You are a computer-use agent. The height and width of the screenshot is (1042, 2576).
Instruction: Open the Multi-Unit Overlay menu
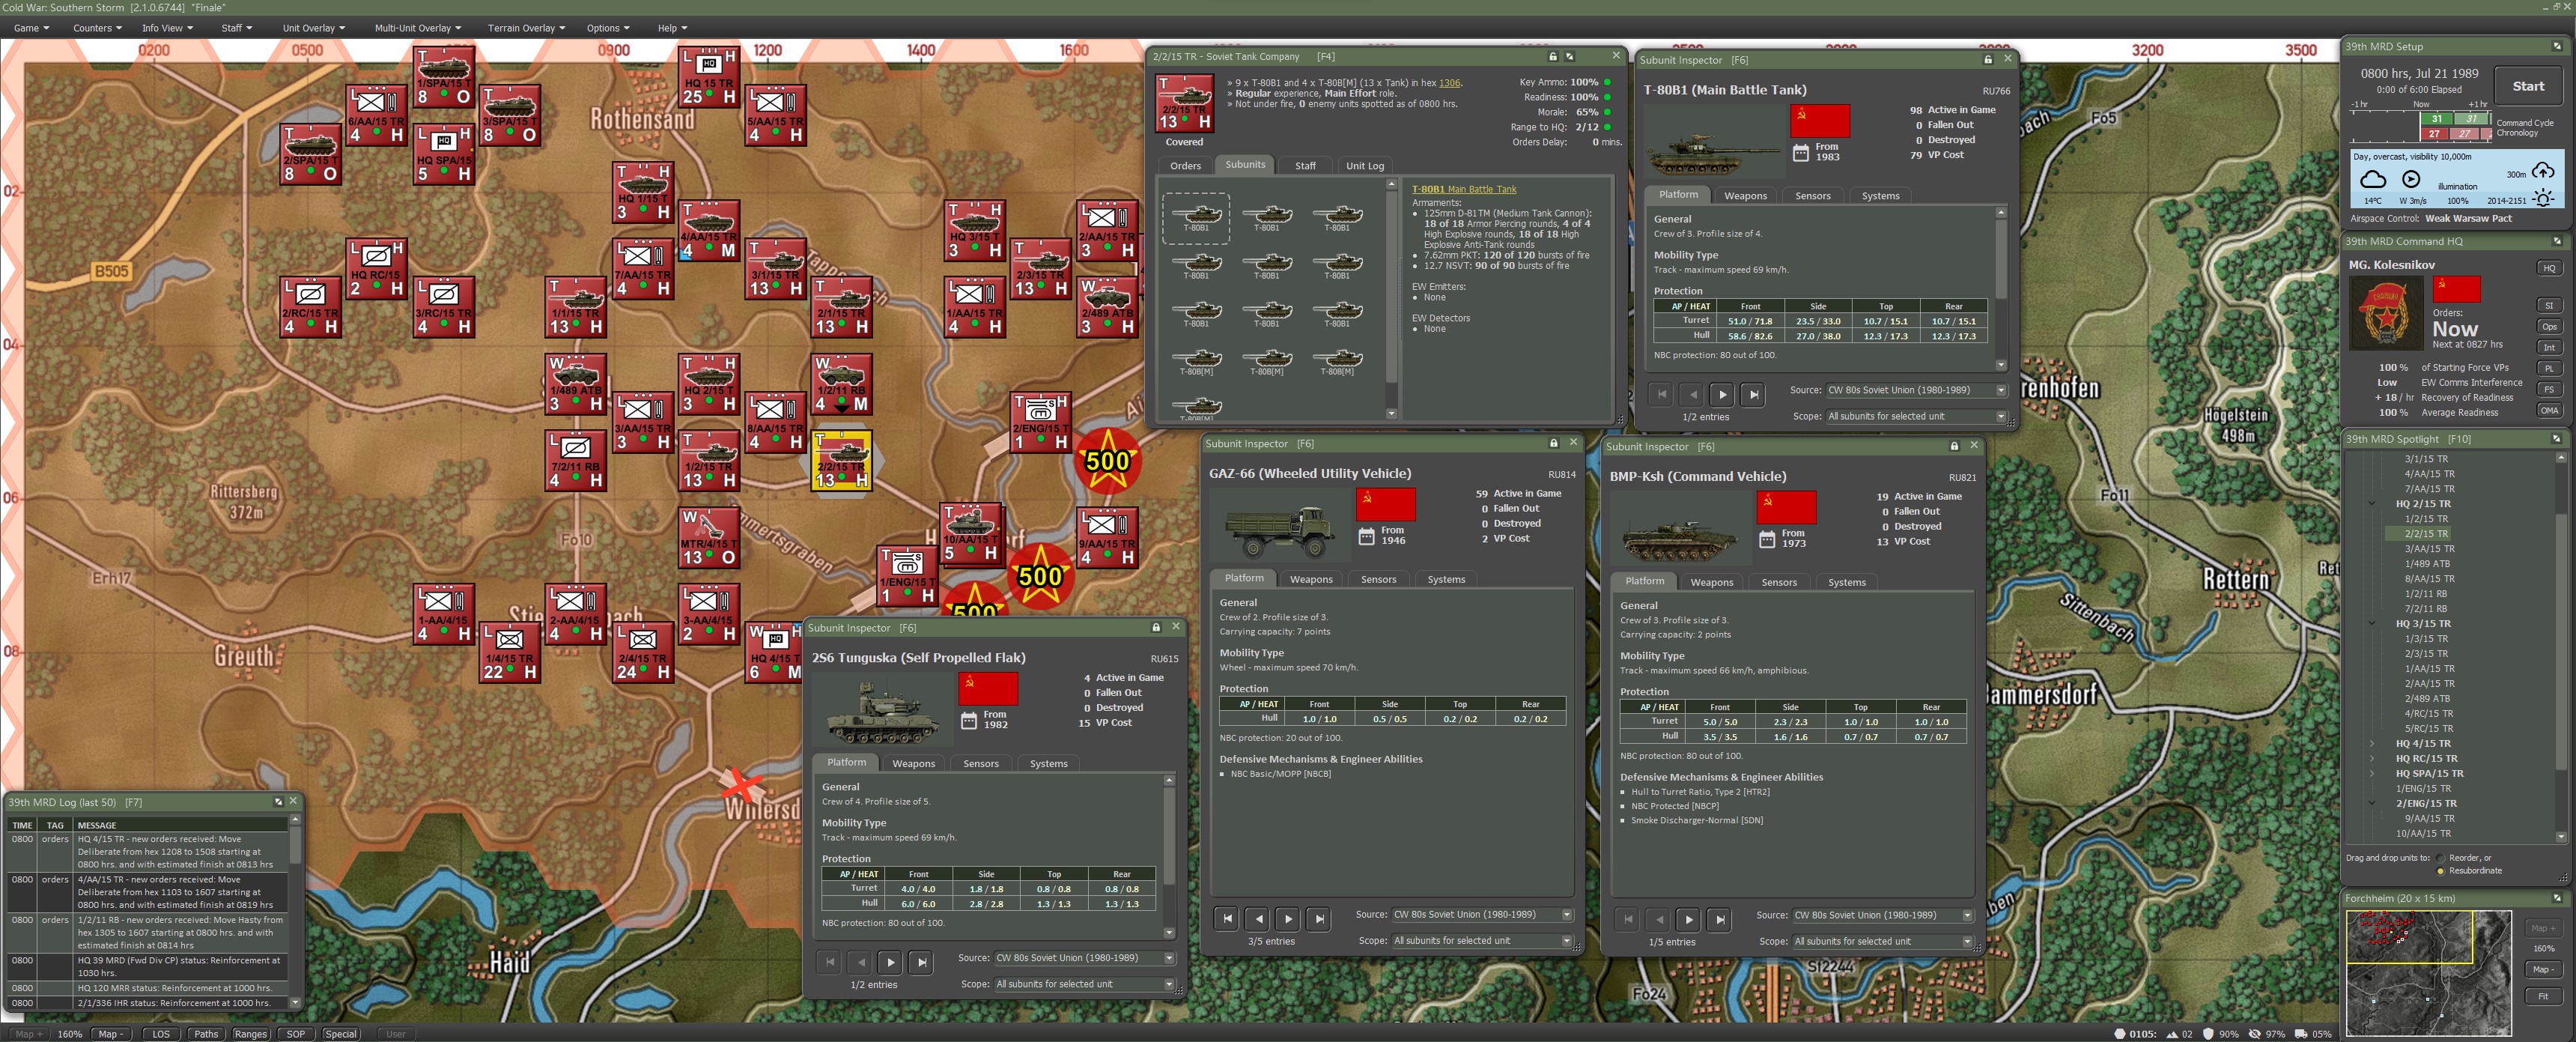418,28
